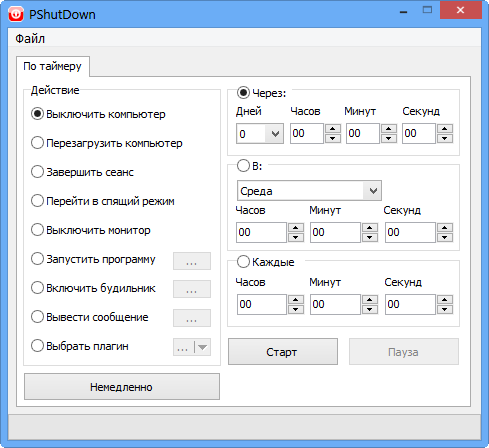
Task: Select Вывести сообщение radio button
Action: [90, 317]
